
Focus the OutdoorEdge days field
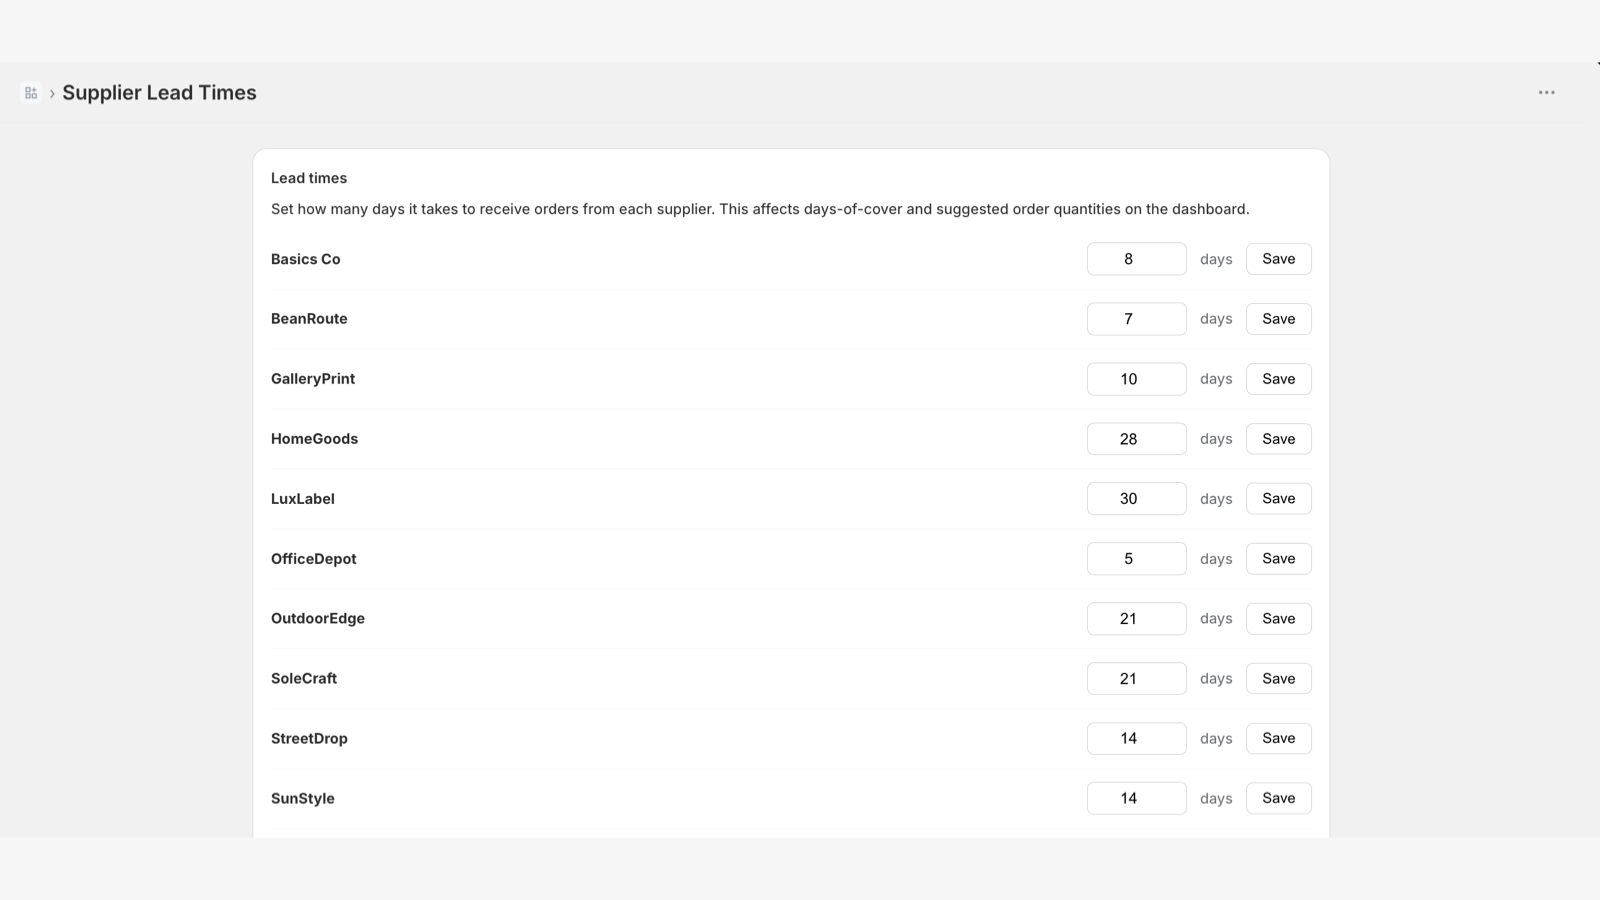pyautogui.click(x=1136, y=619)
